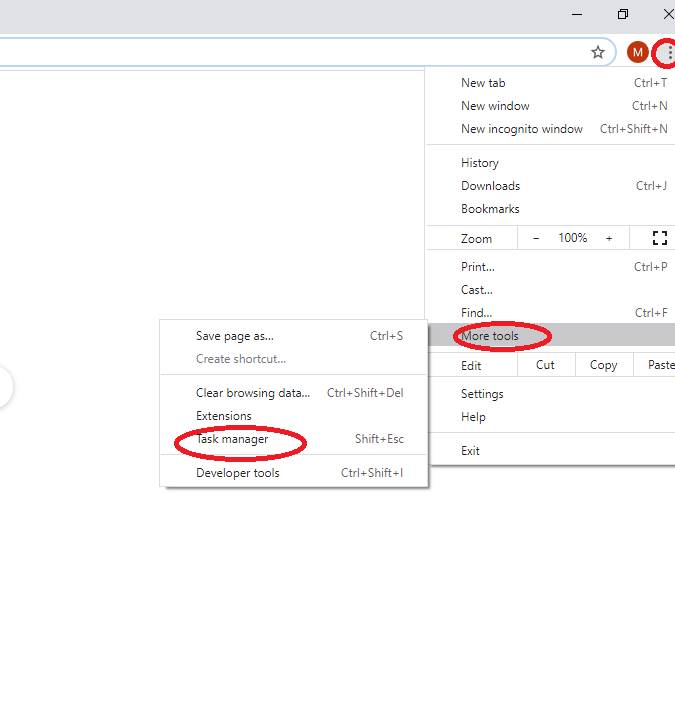Increase zoom with the plus button

(x=608, y=238)
